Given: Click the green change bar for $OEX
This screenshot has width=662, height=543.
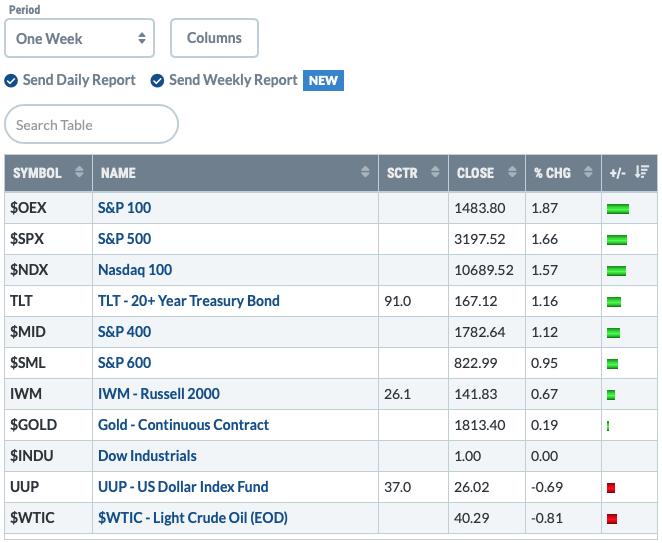Looking at the screenshot, I should 618,209.
